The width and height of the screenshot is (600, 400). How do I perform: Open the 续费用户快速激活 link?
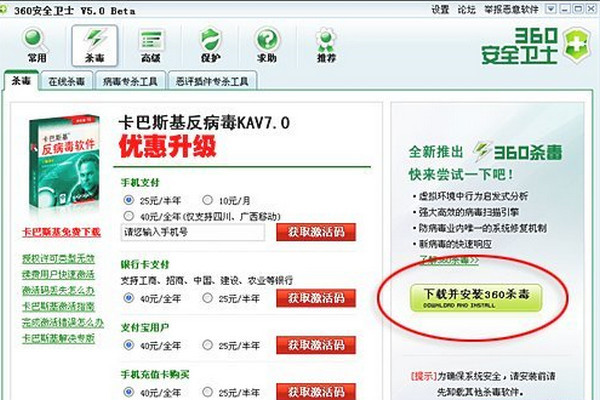click(58, 275)
